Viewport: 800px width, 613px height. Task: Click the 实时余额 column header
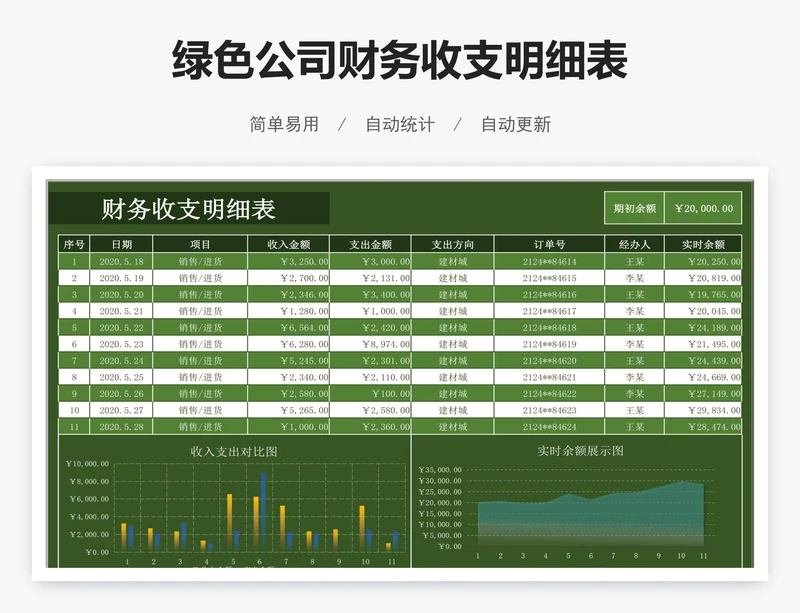pos(703,244)
